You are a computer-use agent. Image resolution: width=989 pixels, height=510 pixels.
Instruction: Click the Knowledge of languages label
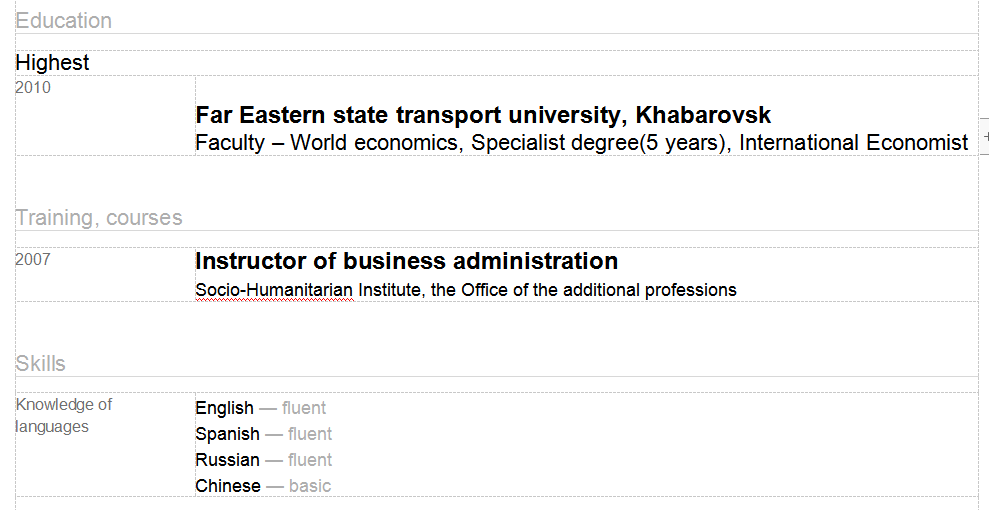64,415
